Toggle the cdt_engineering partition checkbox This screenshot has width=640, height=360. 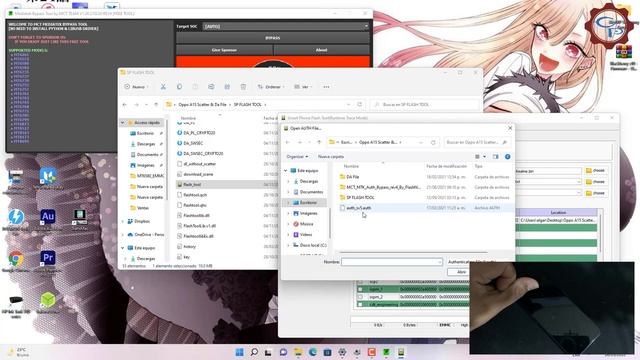coord(360,304)
